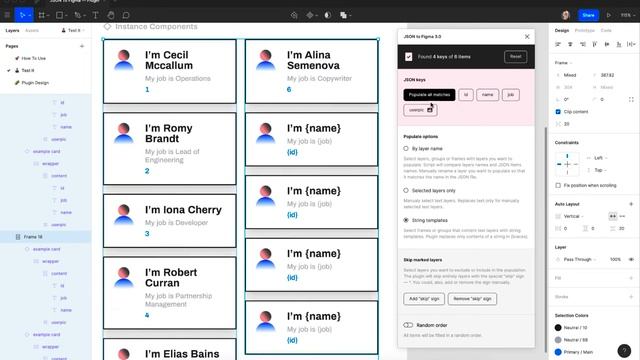
Task: Select the Move tool
Action: (x=22, y=15)
